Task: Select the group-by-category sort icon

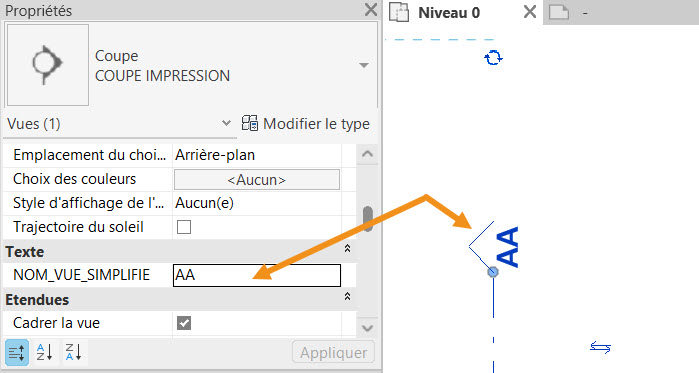Action: click(17, 353)
